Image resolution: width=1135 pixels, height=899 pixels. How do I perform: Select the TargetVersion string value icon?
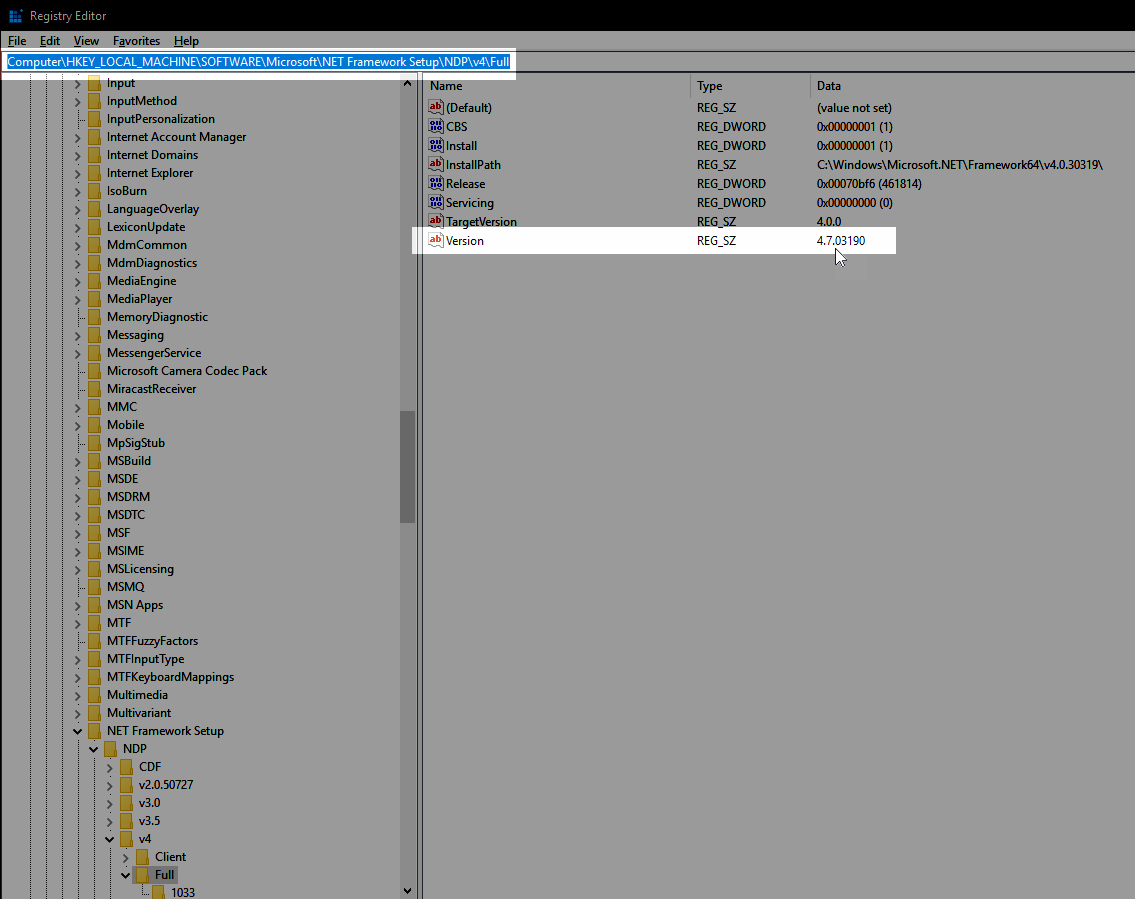coord(436,221)
